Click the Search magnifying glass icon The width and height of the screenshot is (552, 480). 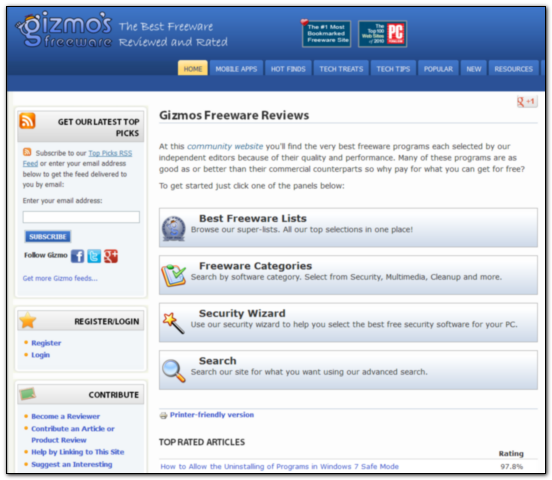[x=174, y=370]
